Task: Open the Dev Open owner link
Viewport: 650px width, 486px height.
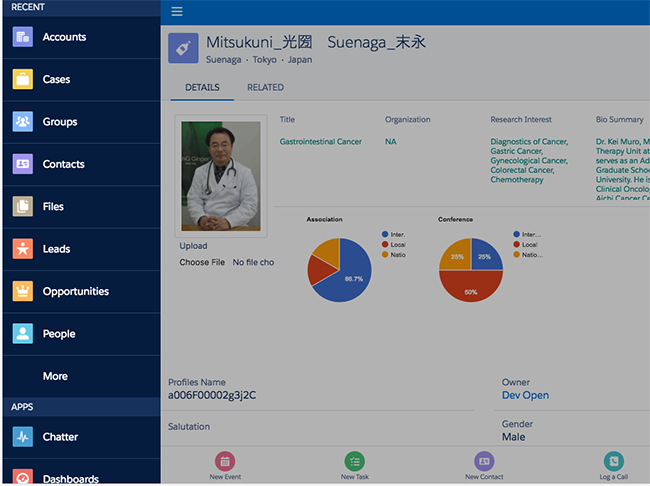Action: [x=525, y=395]
